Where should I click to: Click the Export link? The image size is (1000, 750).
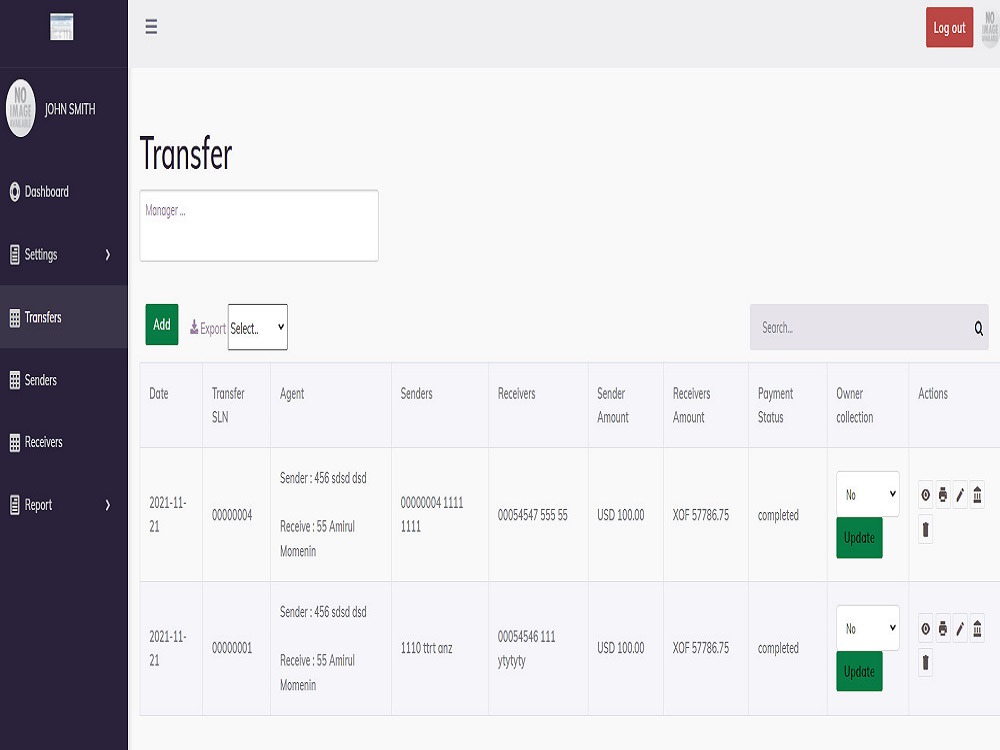(x=208, y=328)
